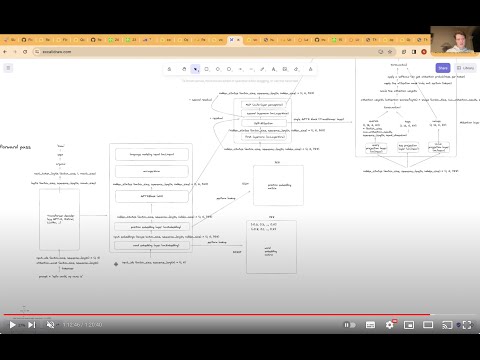The height and width of the screenshot is (360, 480).
Task: Switch to the first browser tab
Action: [10, 40]
